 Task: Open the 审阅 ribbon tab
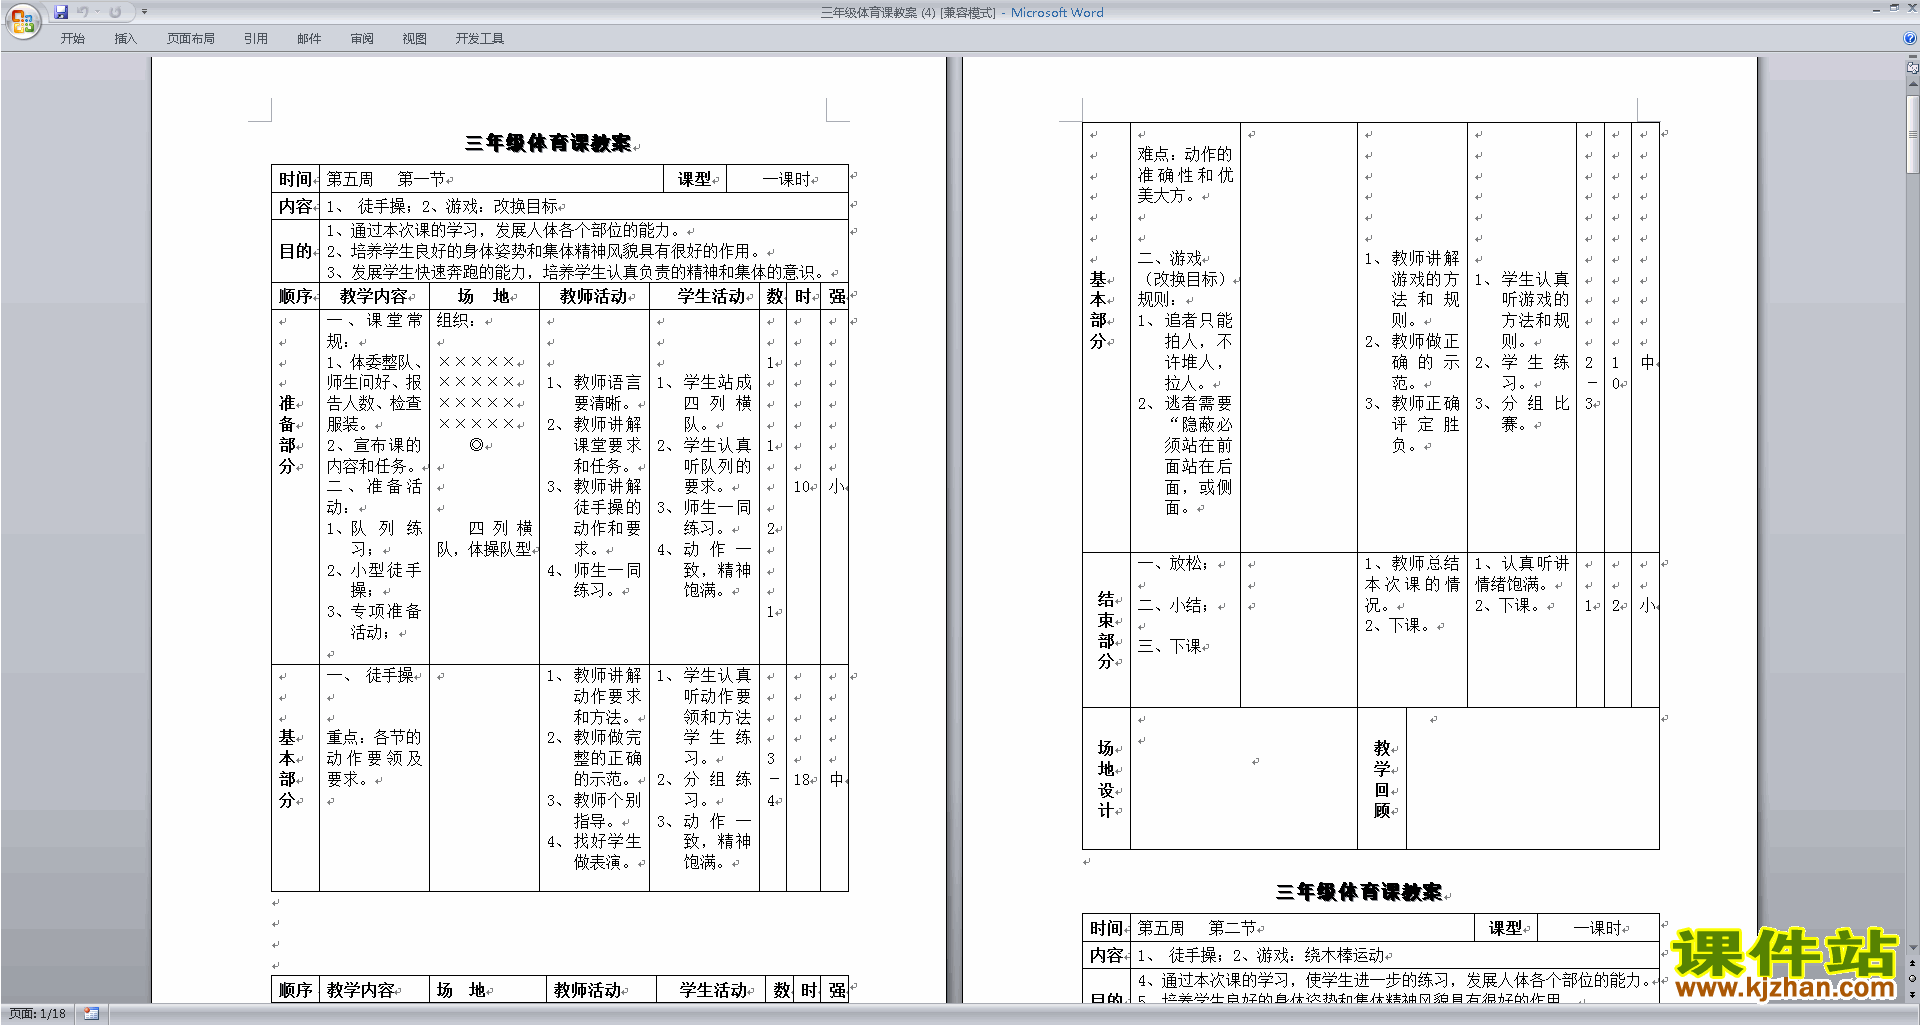tap(362, 39)
